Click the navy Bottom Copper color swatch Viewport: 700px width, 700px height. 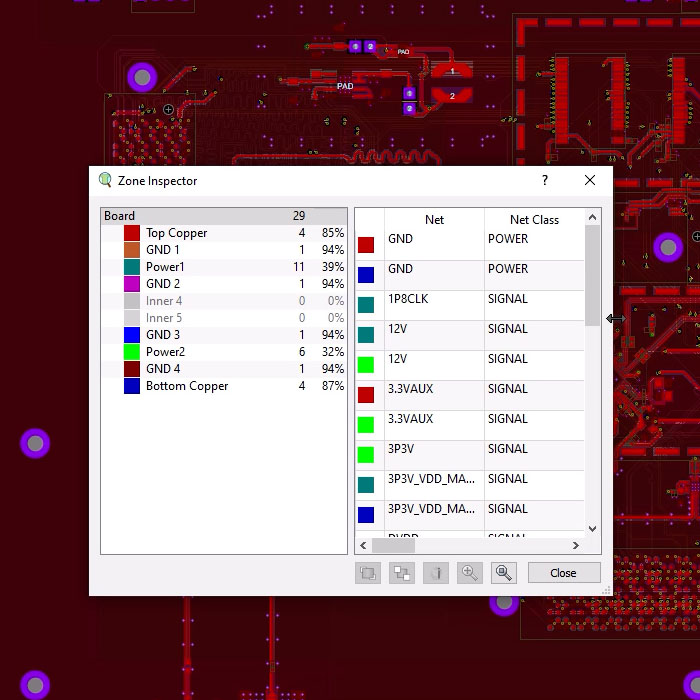pyautogui.click(x=132, y=386)
